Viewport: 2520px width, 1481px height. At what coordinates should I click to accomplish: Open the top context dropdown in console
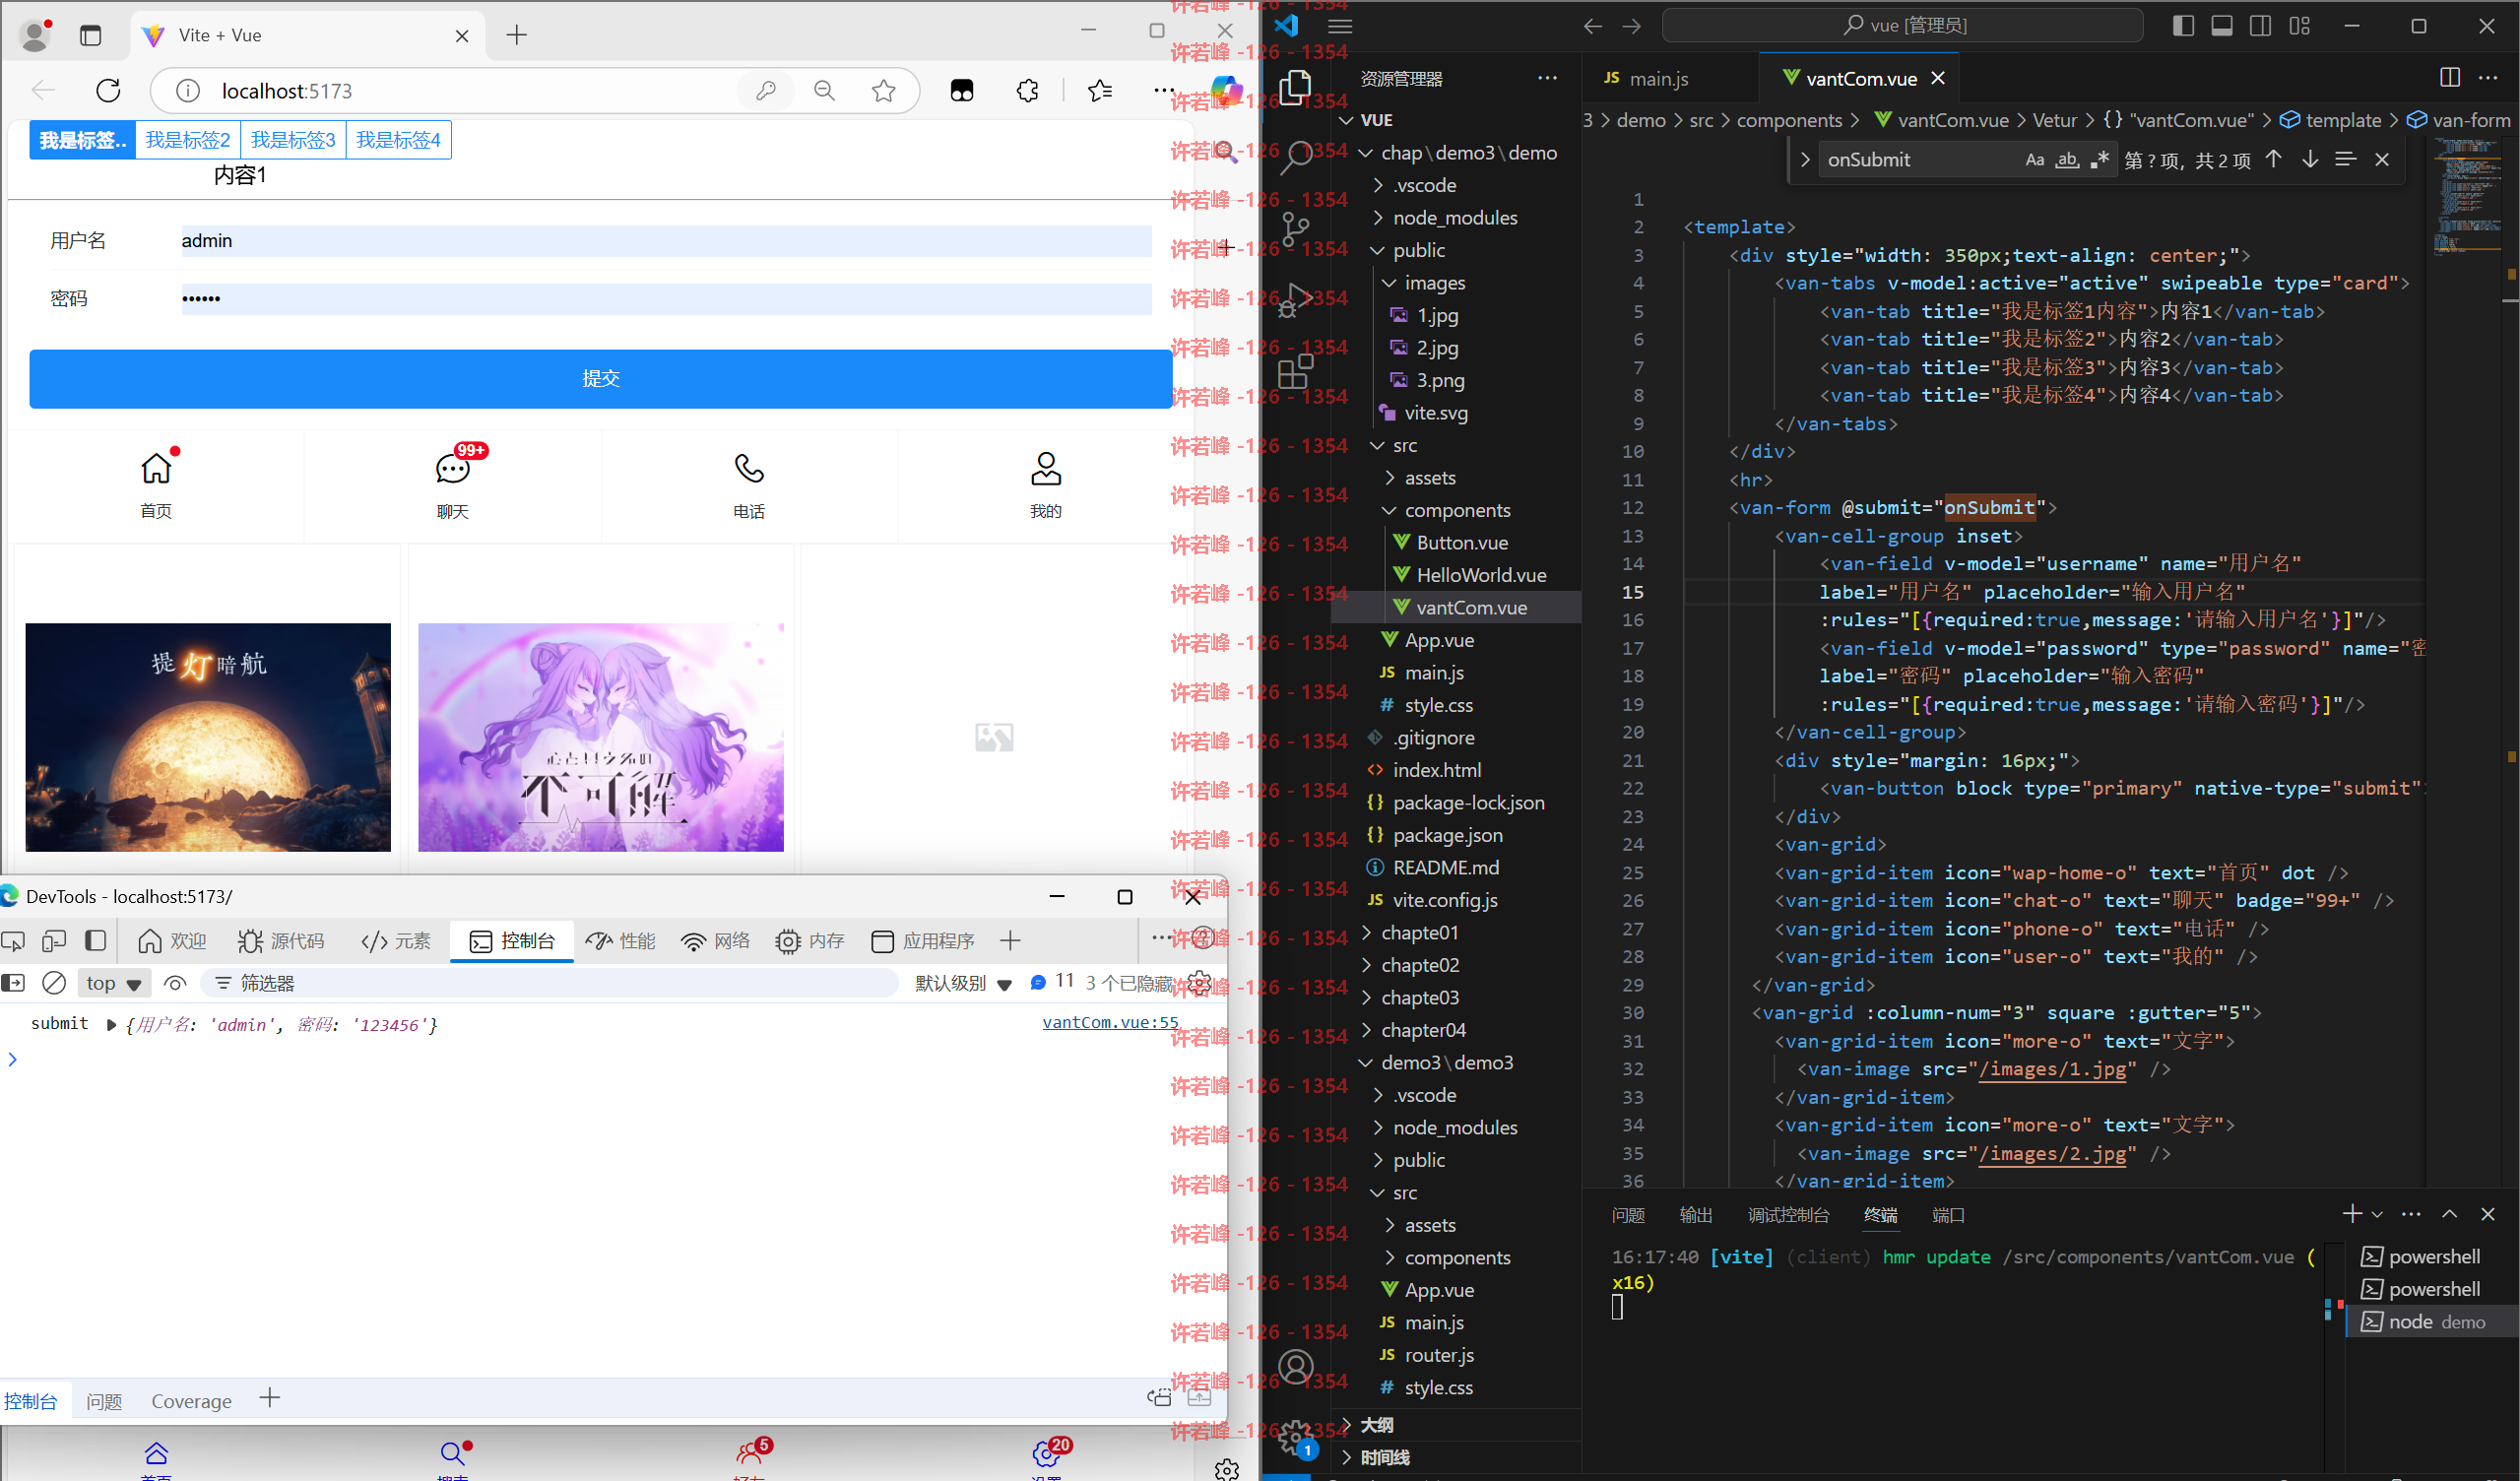[x=114, y=983]
